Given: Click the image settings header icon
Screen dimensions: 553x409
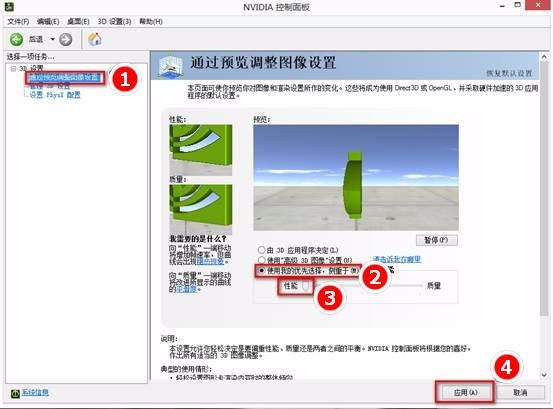Looking at the screenshot, I should 171,66.
